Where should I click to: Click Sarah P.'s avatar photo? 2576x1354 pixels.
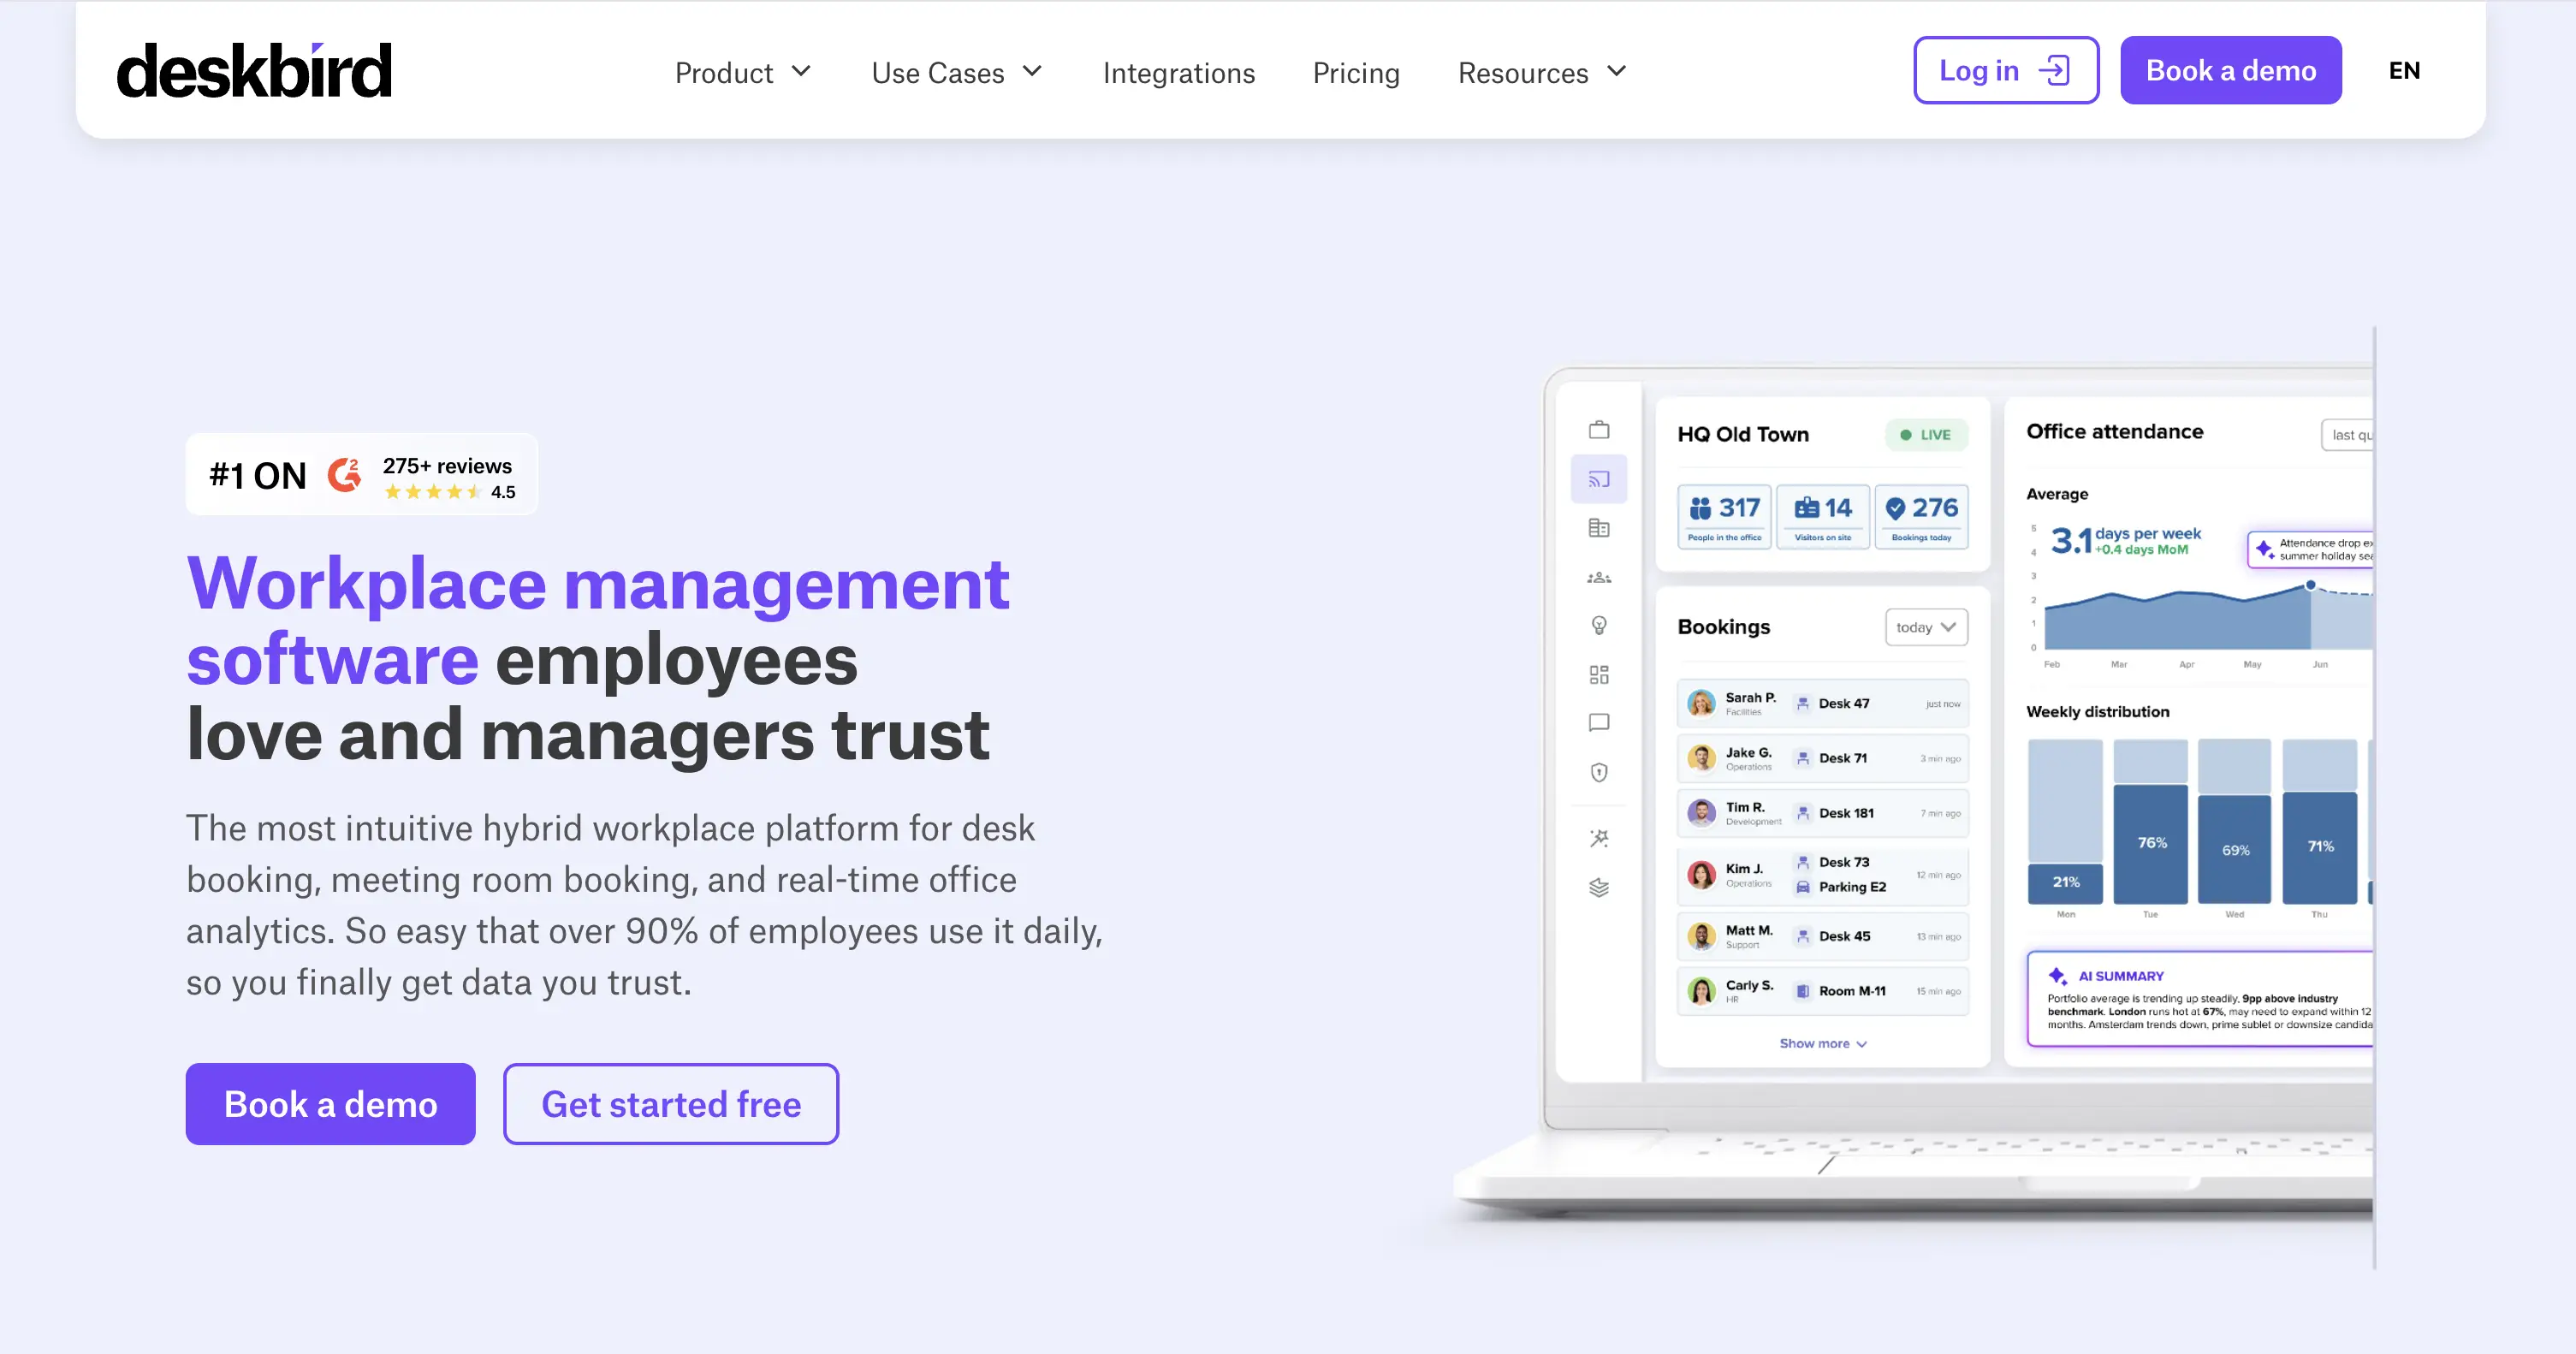[1701, 704]
